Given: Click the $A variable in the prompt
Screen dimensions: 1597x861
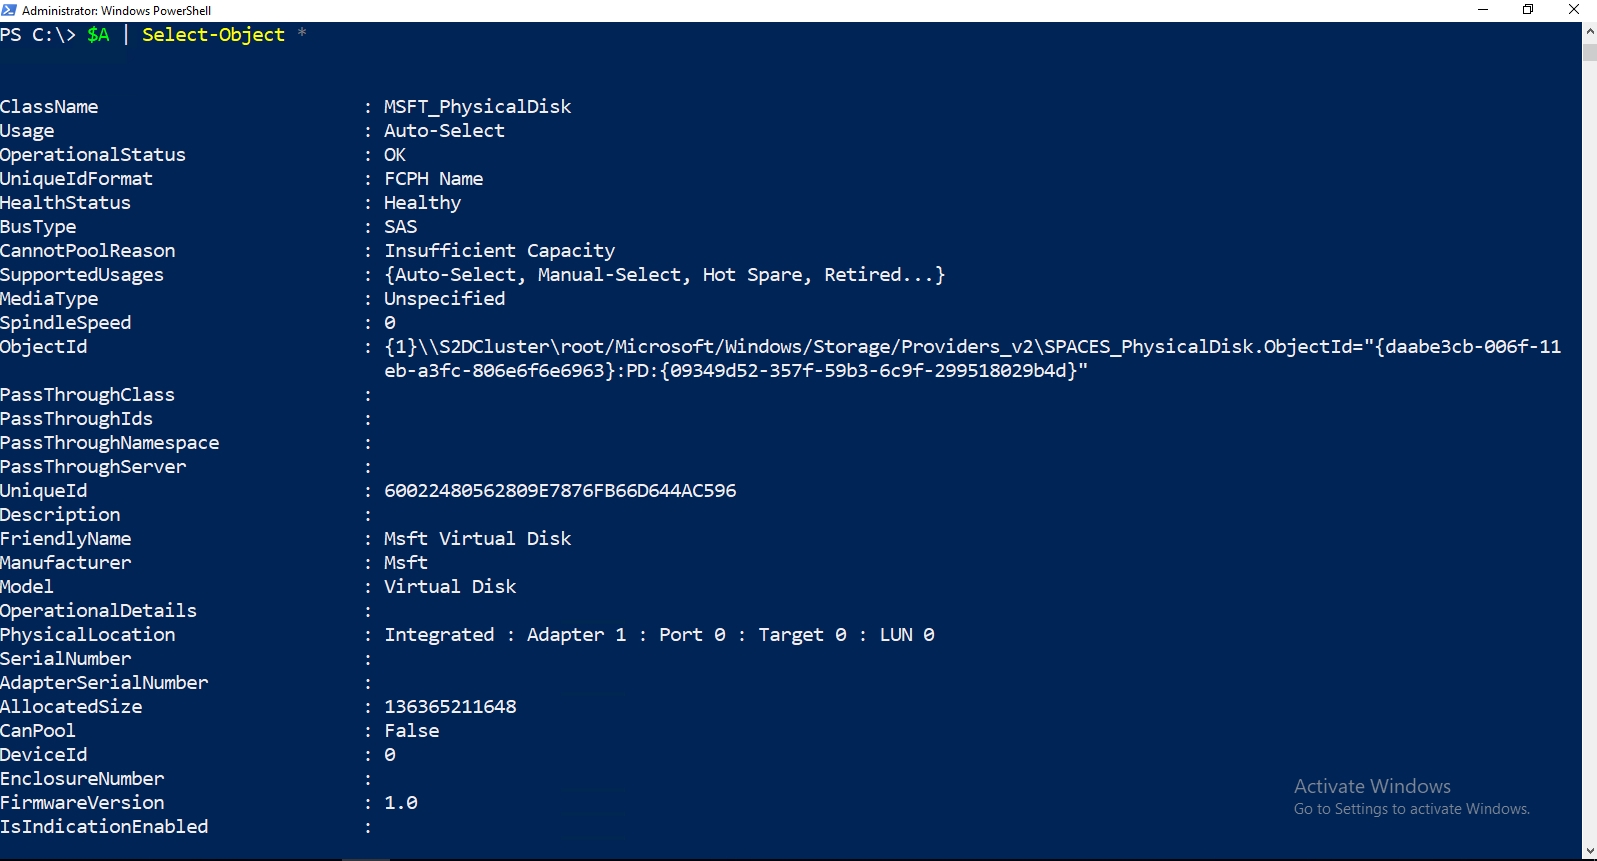Looking at the screenshot, I should [x=98, y=35].
